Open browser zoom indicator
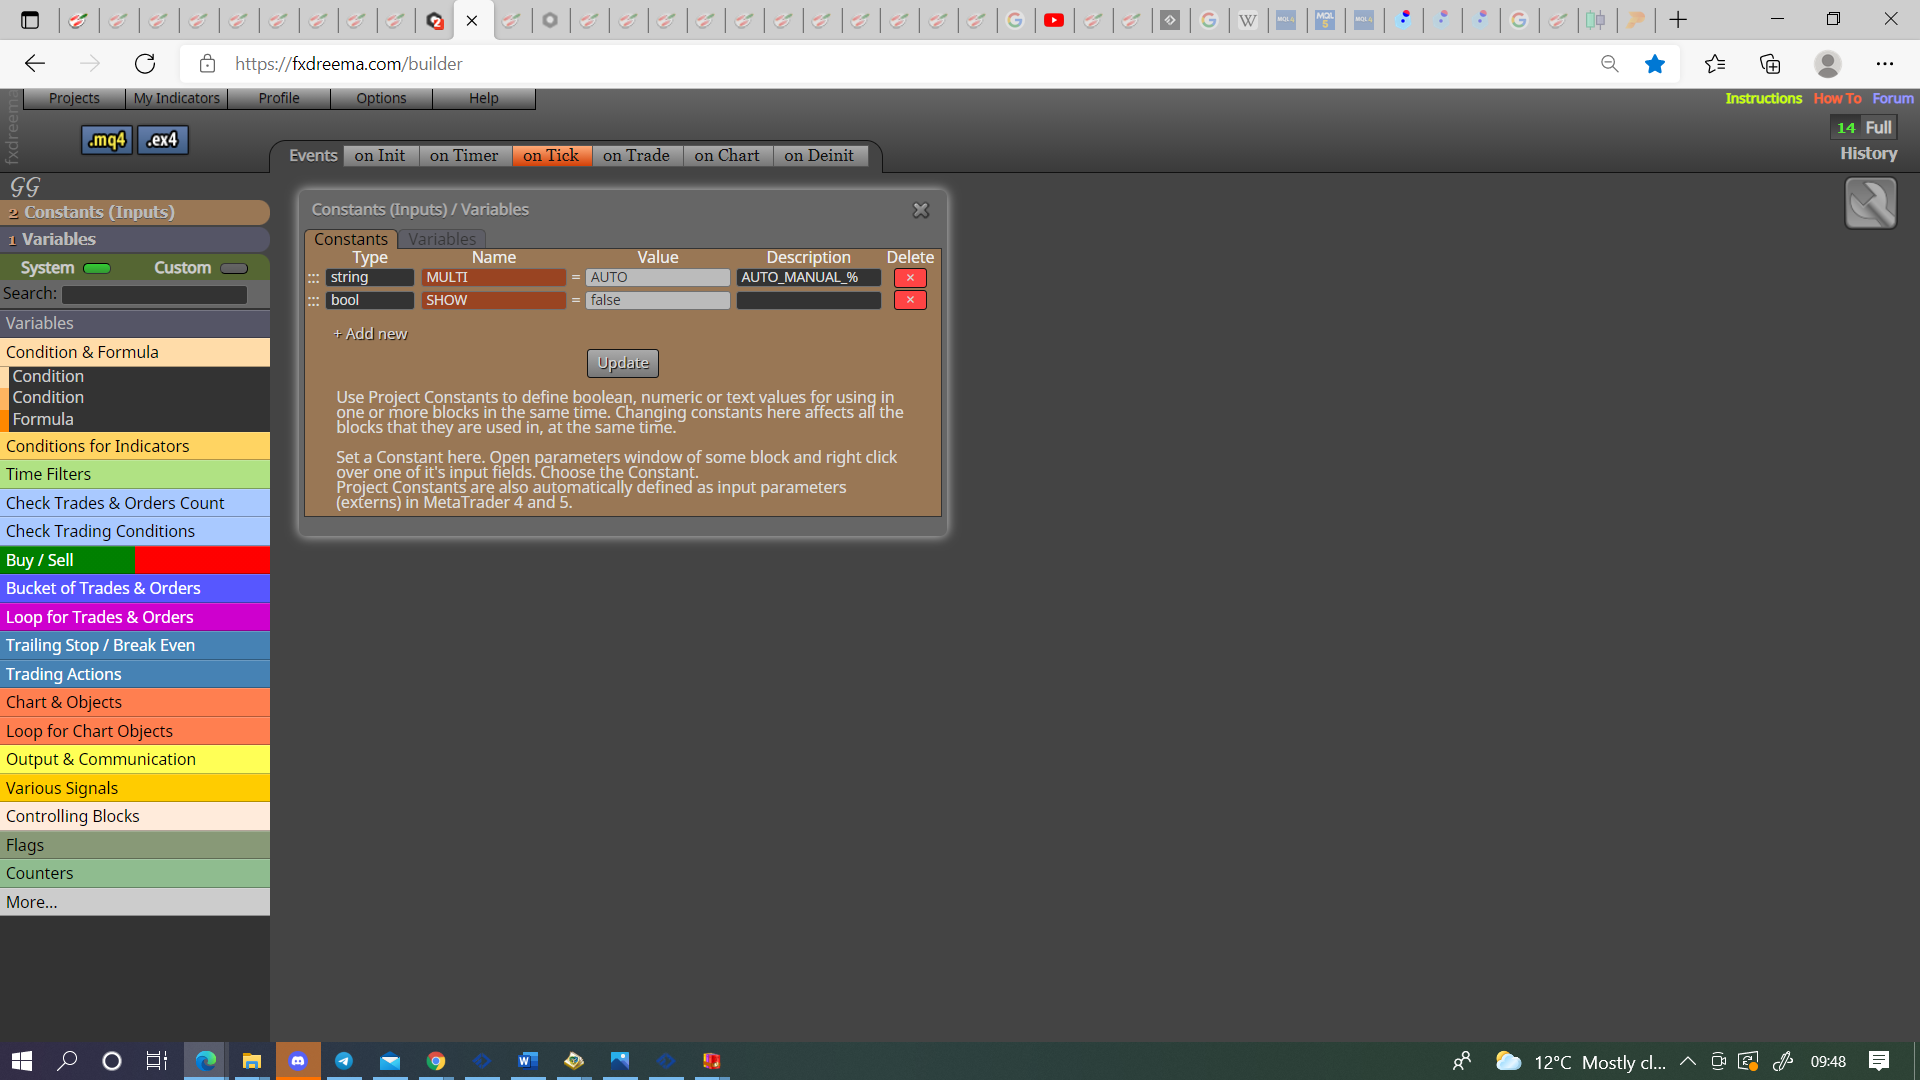Screen dimensions: 1920x1080 1610,64
